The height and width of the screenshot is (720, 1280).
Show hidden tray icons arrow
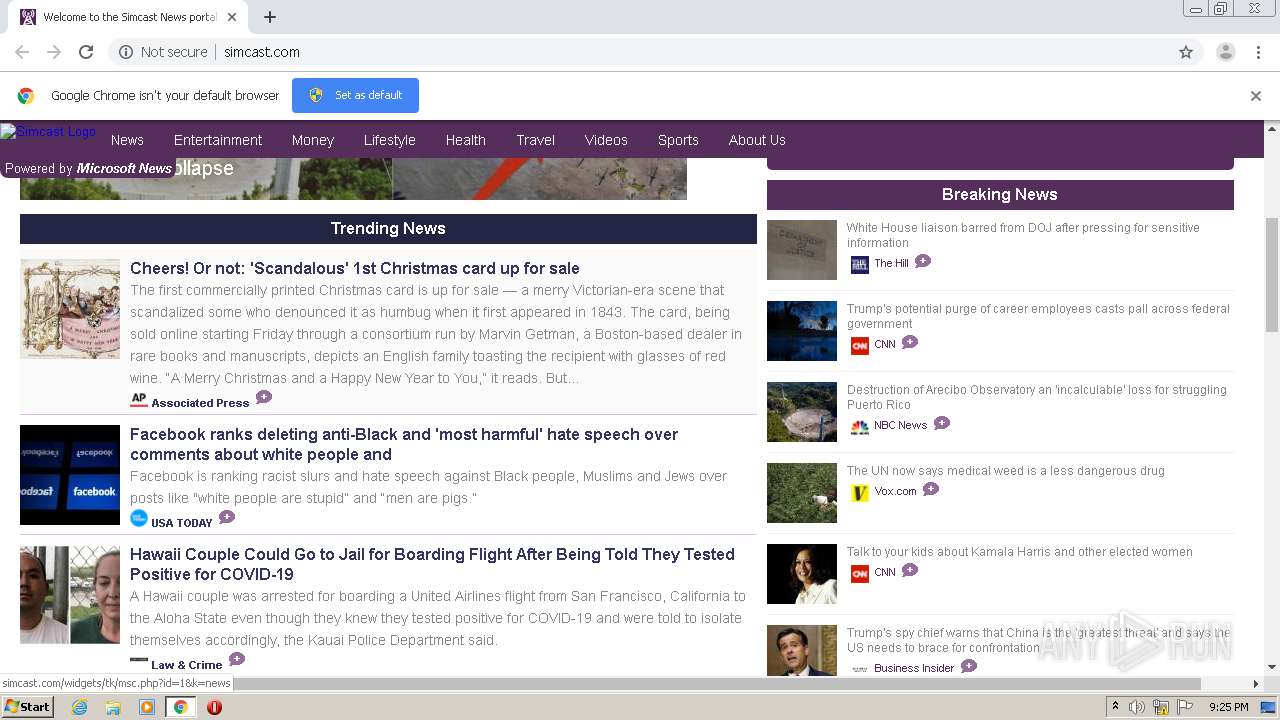[x=1116, y=707]
